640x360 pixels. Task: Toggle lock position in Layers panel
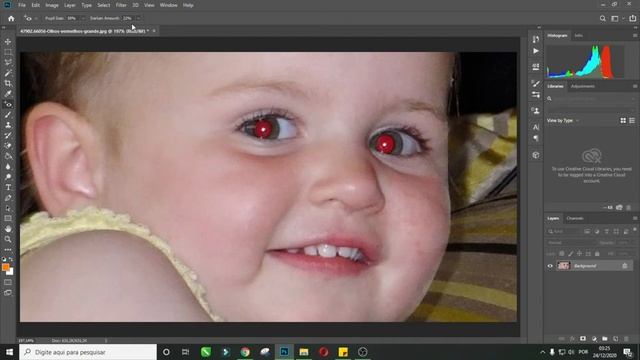[x=579, y=254]
